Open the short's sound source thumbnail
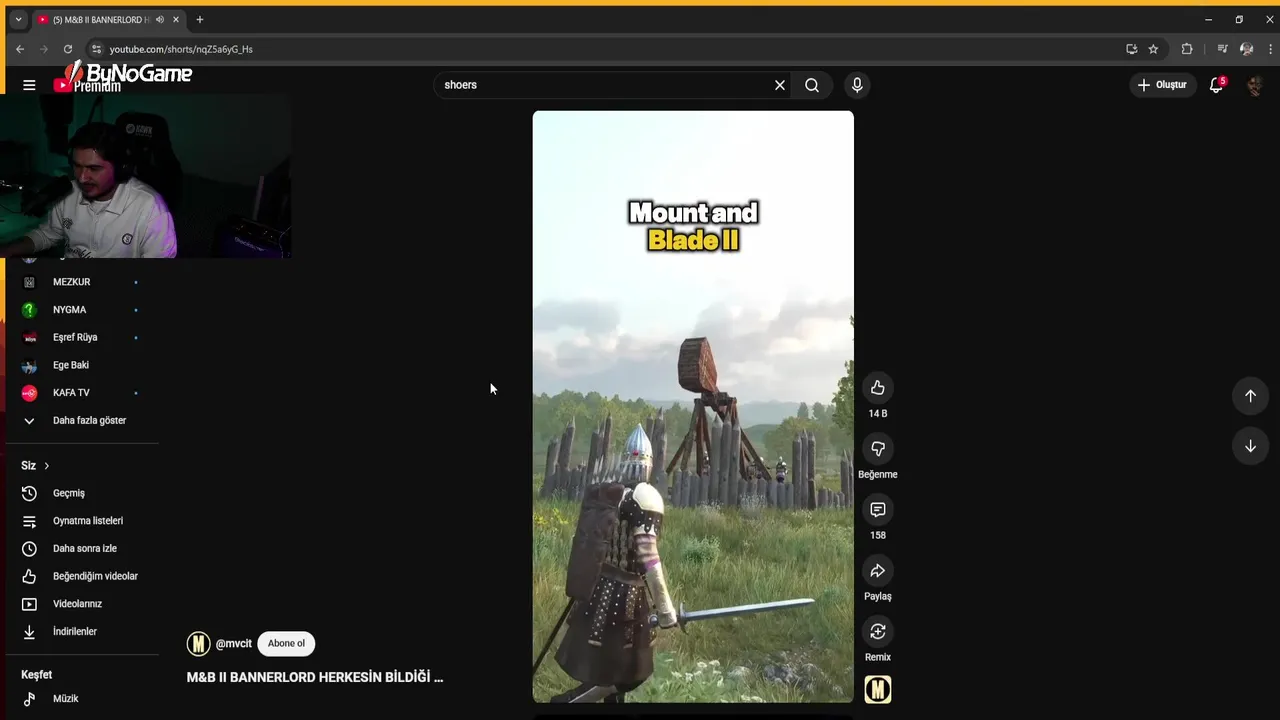The image size is (1280, 720). point(878,690)
